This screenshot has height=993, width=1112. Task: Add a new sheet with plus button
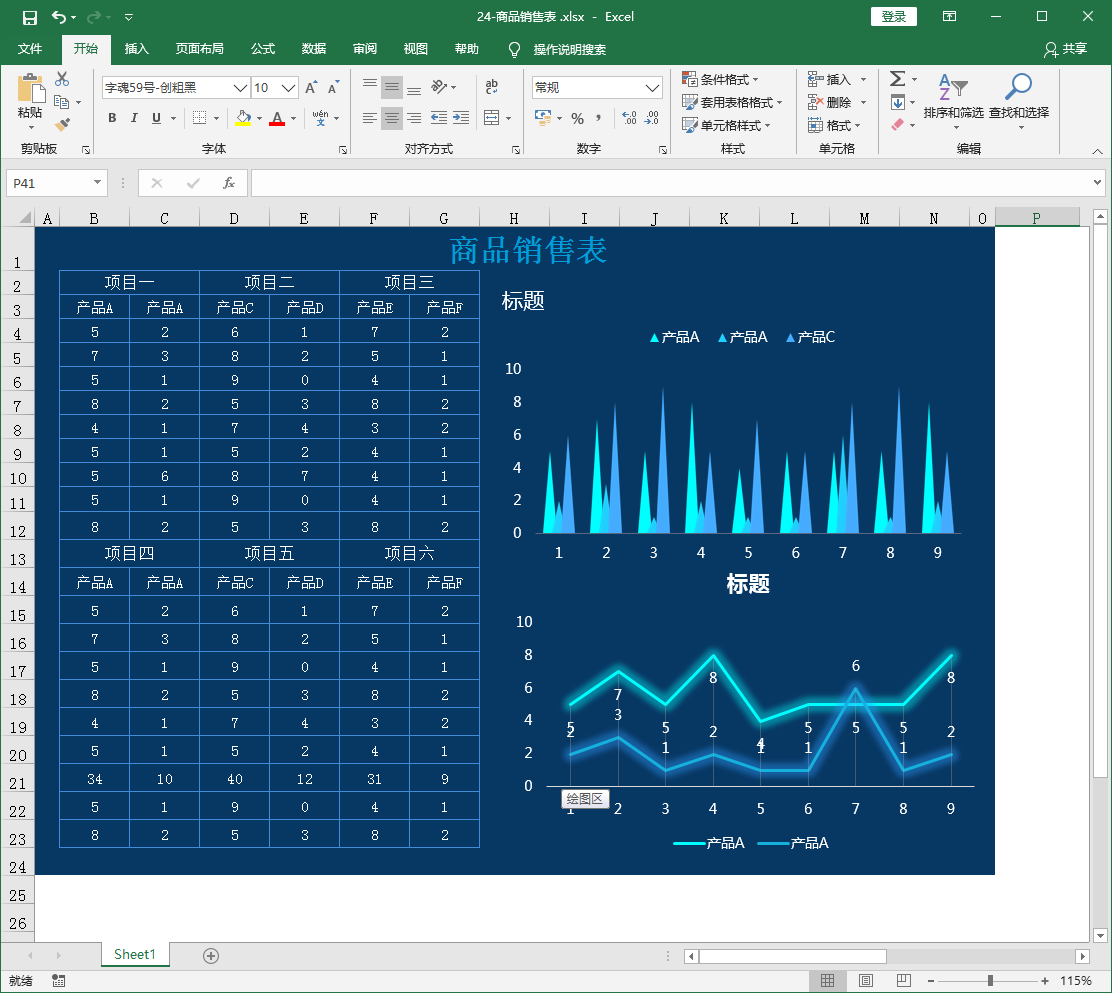tap(211, 956)
